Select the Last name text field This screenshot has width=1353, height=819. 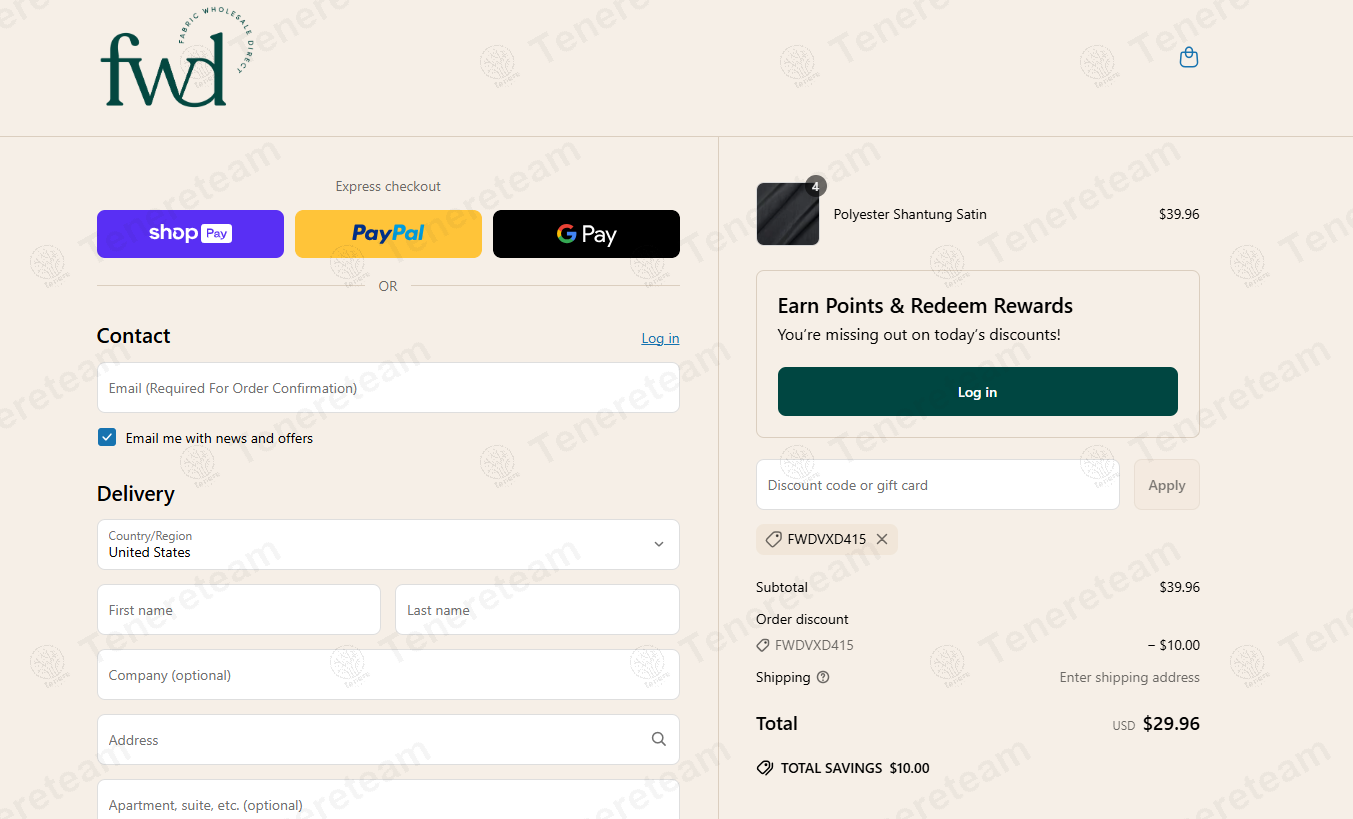537,610
